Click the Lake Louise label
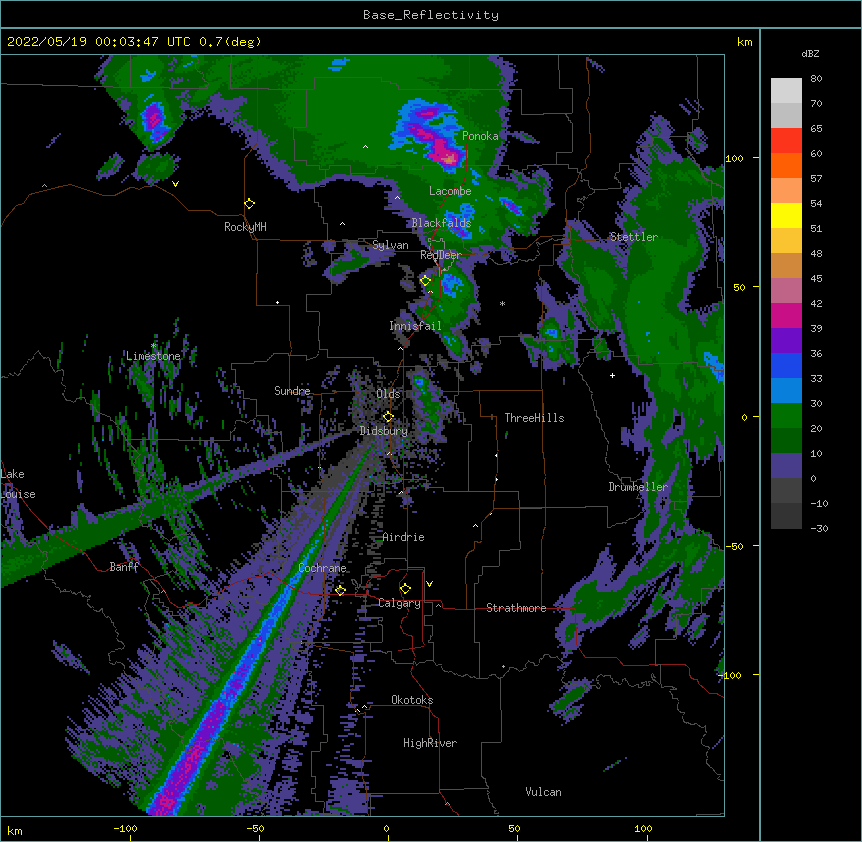This screenshot has width=862, height=842. 16,484
